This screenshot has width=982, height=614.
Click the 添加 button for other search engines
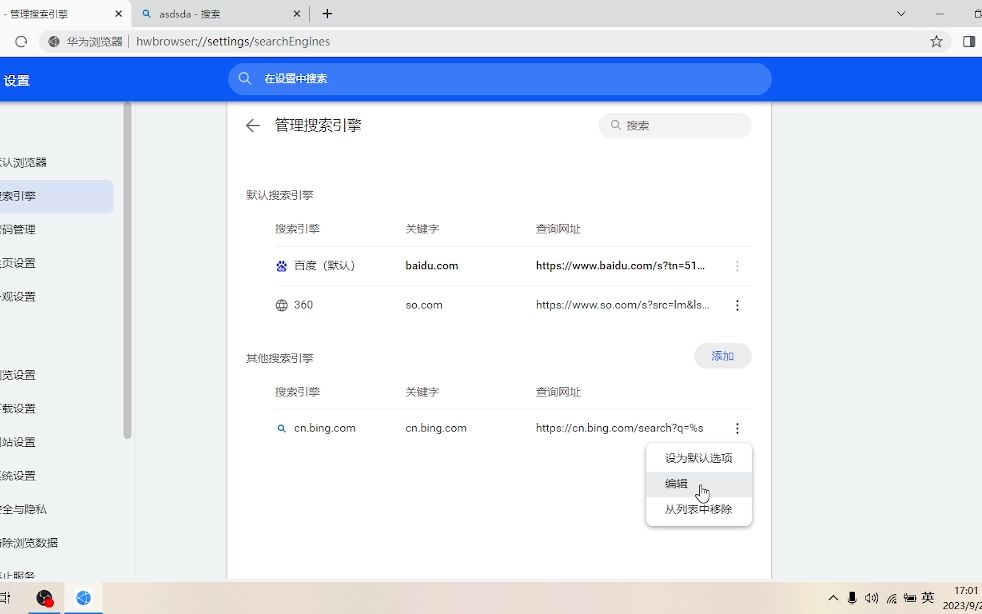pyautogui.click(x=722, y=355)
